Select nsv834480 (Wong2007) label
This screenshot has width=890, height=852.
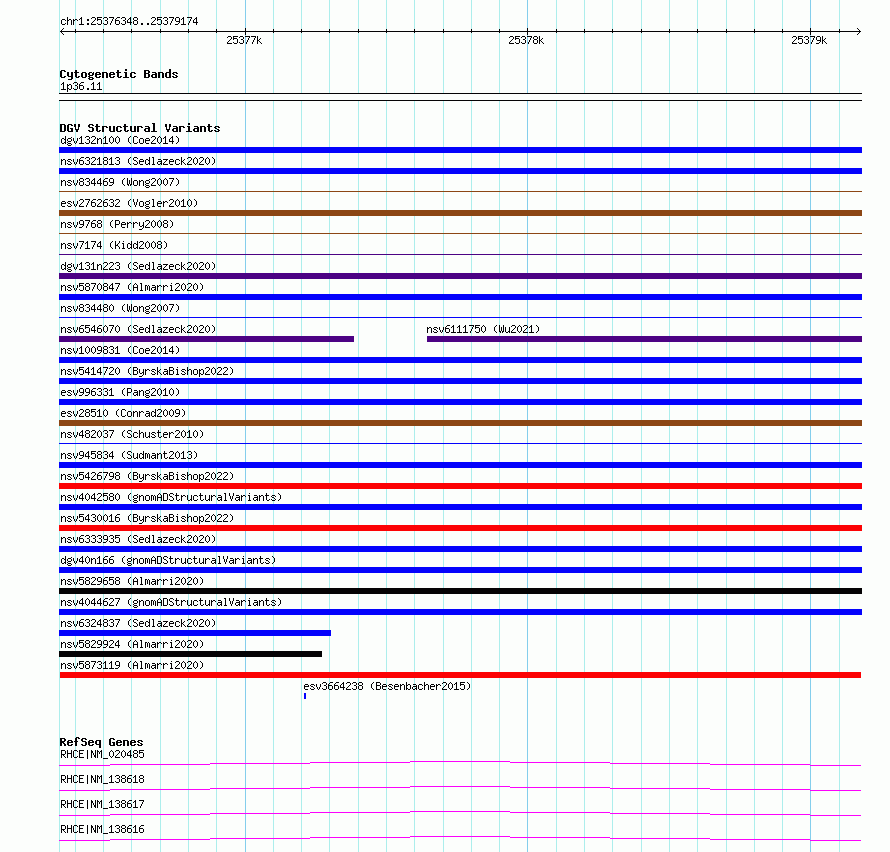[120, 308]
